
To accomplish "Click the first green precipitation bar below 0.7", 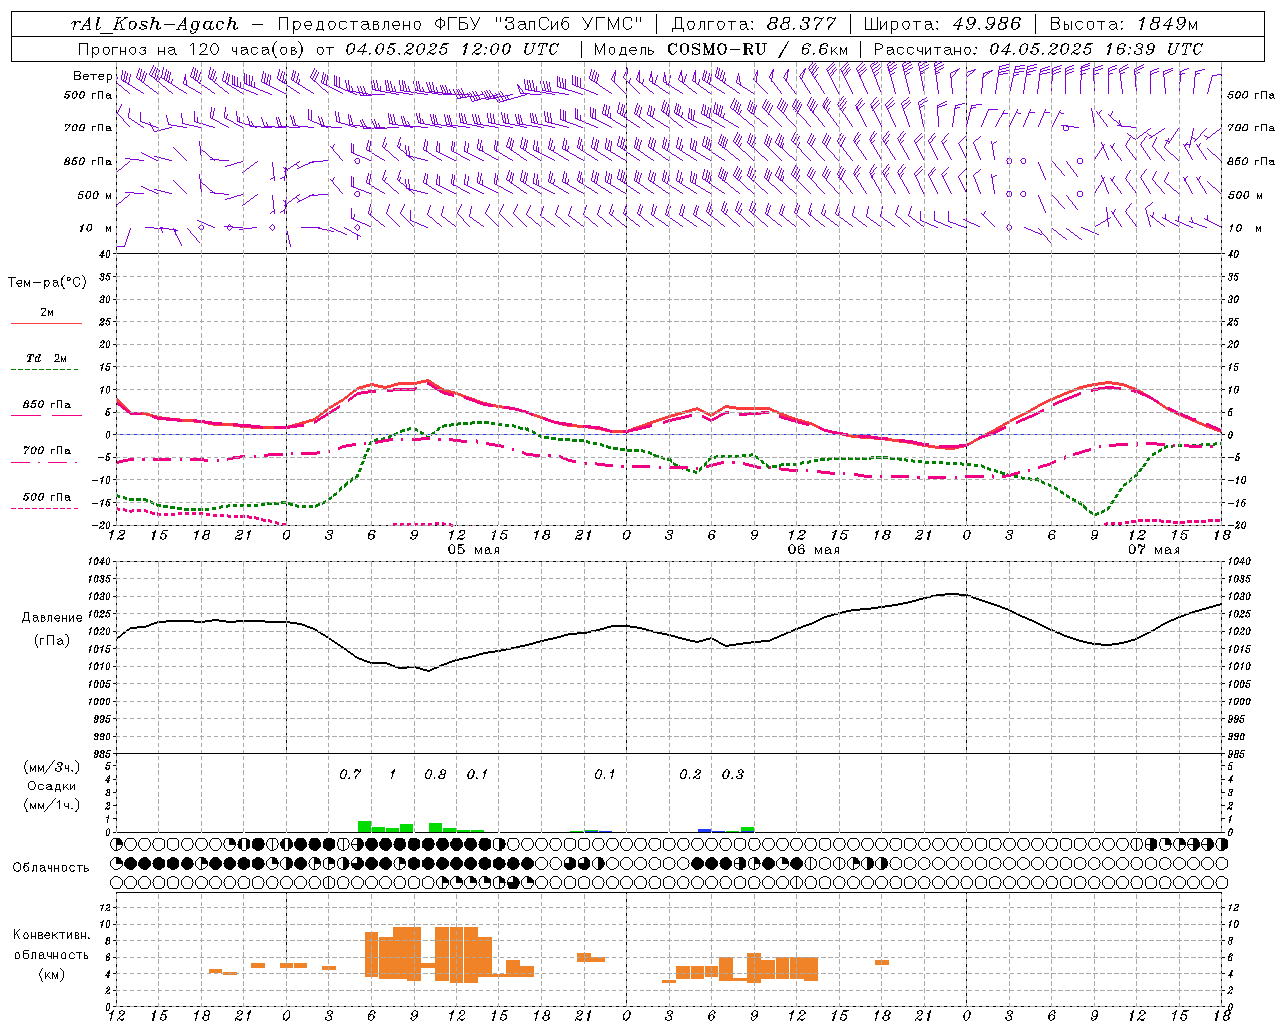I will 365,827.
